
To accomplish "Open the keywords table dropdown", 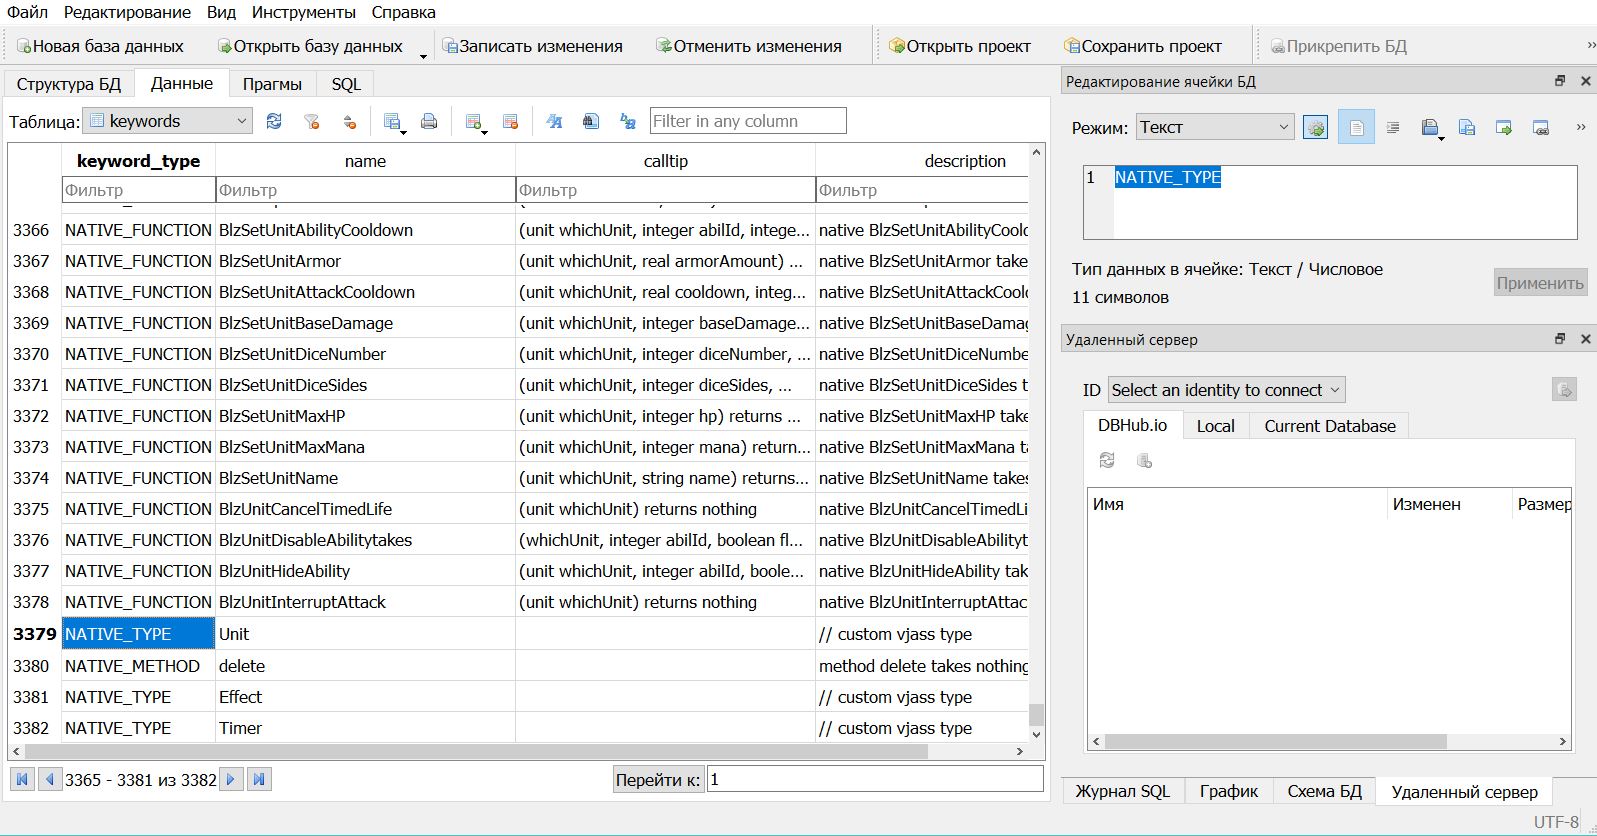I will point(167,121).
